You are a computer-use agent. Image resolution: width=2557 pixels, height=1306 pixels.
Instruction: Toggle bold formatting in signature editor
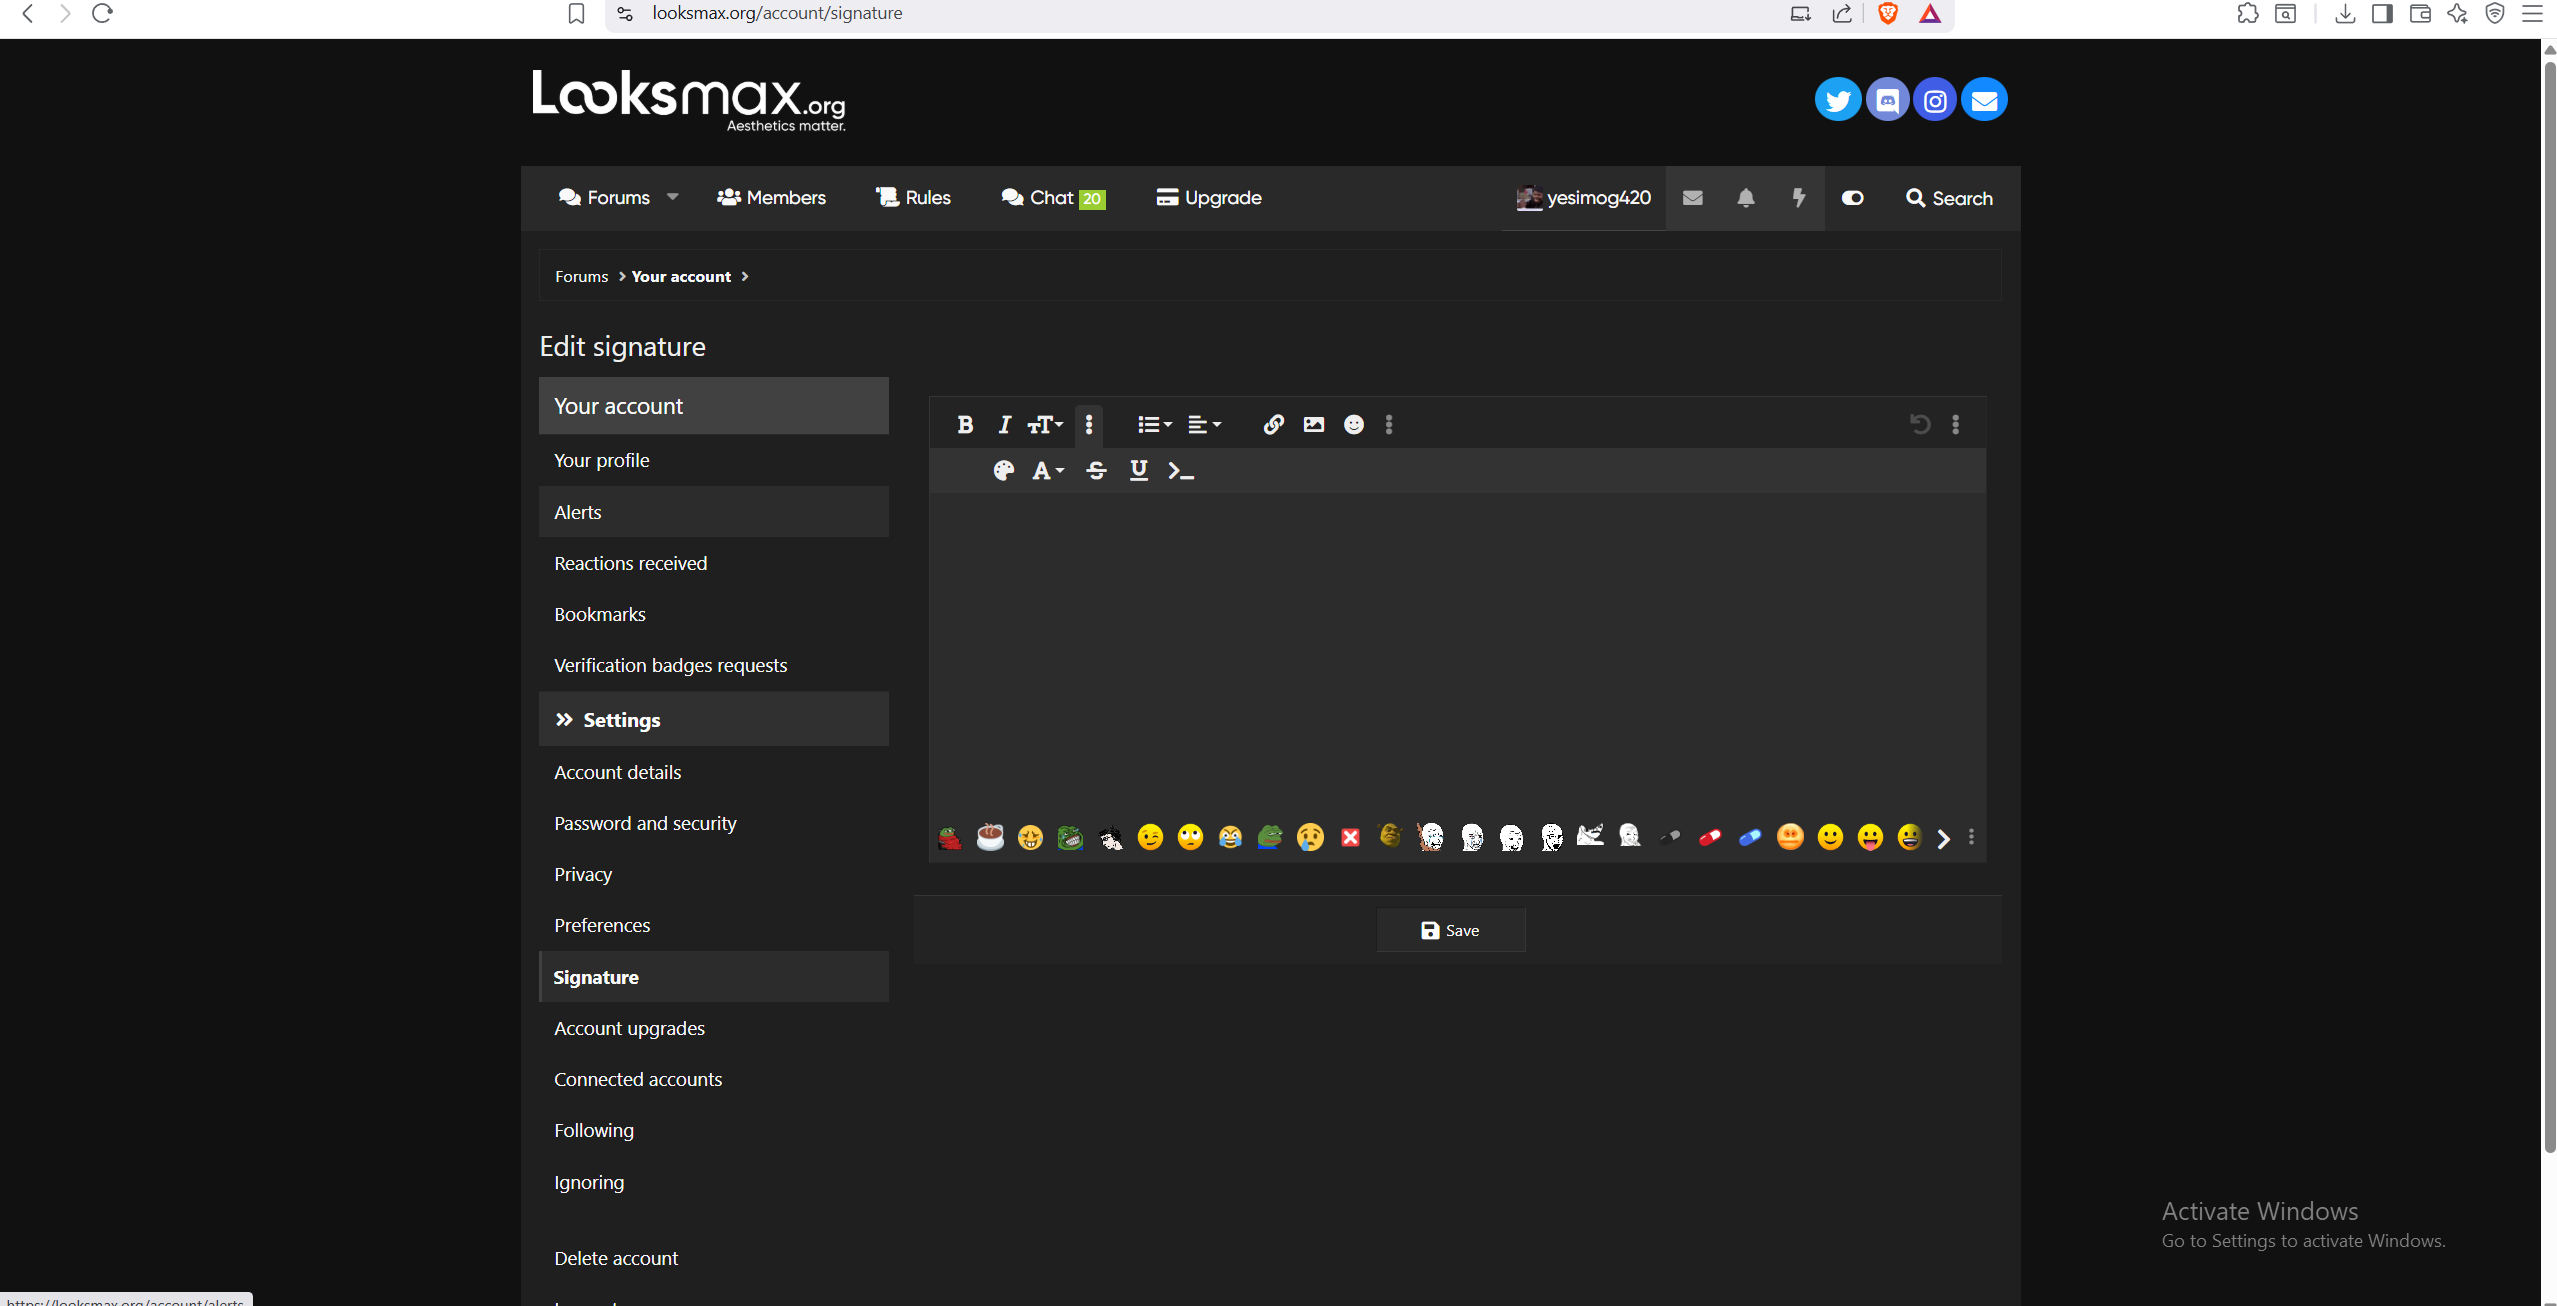coord(964,425)
